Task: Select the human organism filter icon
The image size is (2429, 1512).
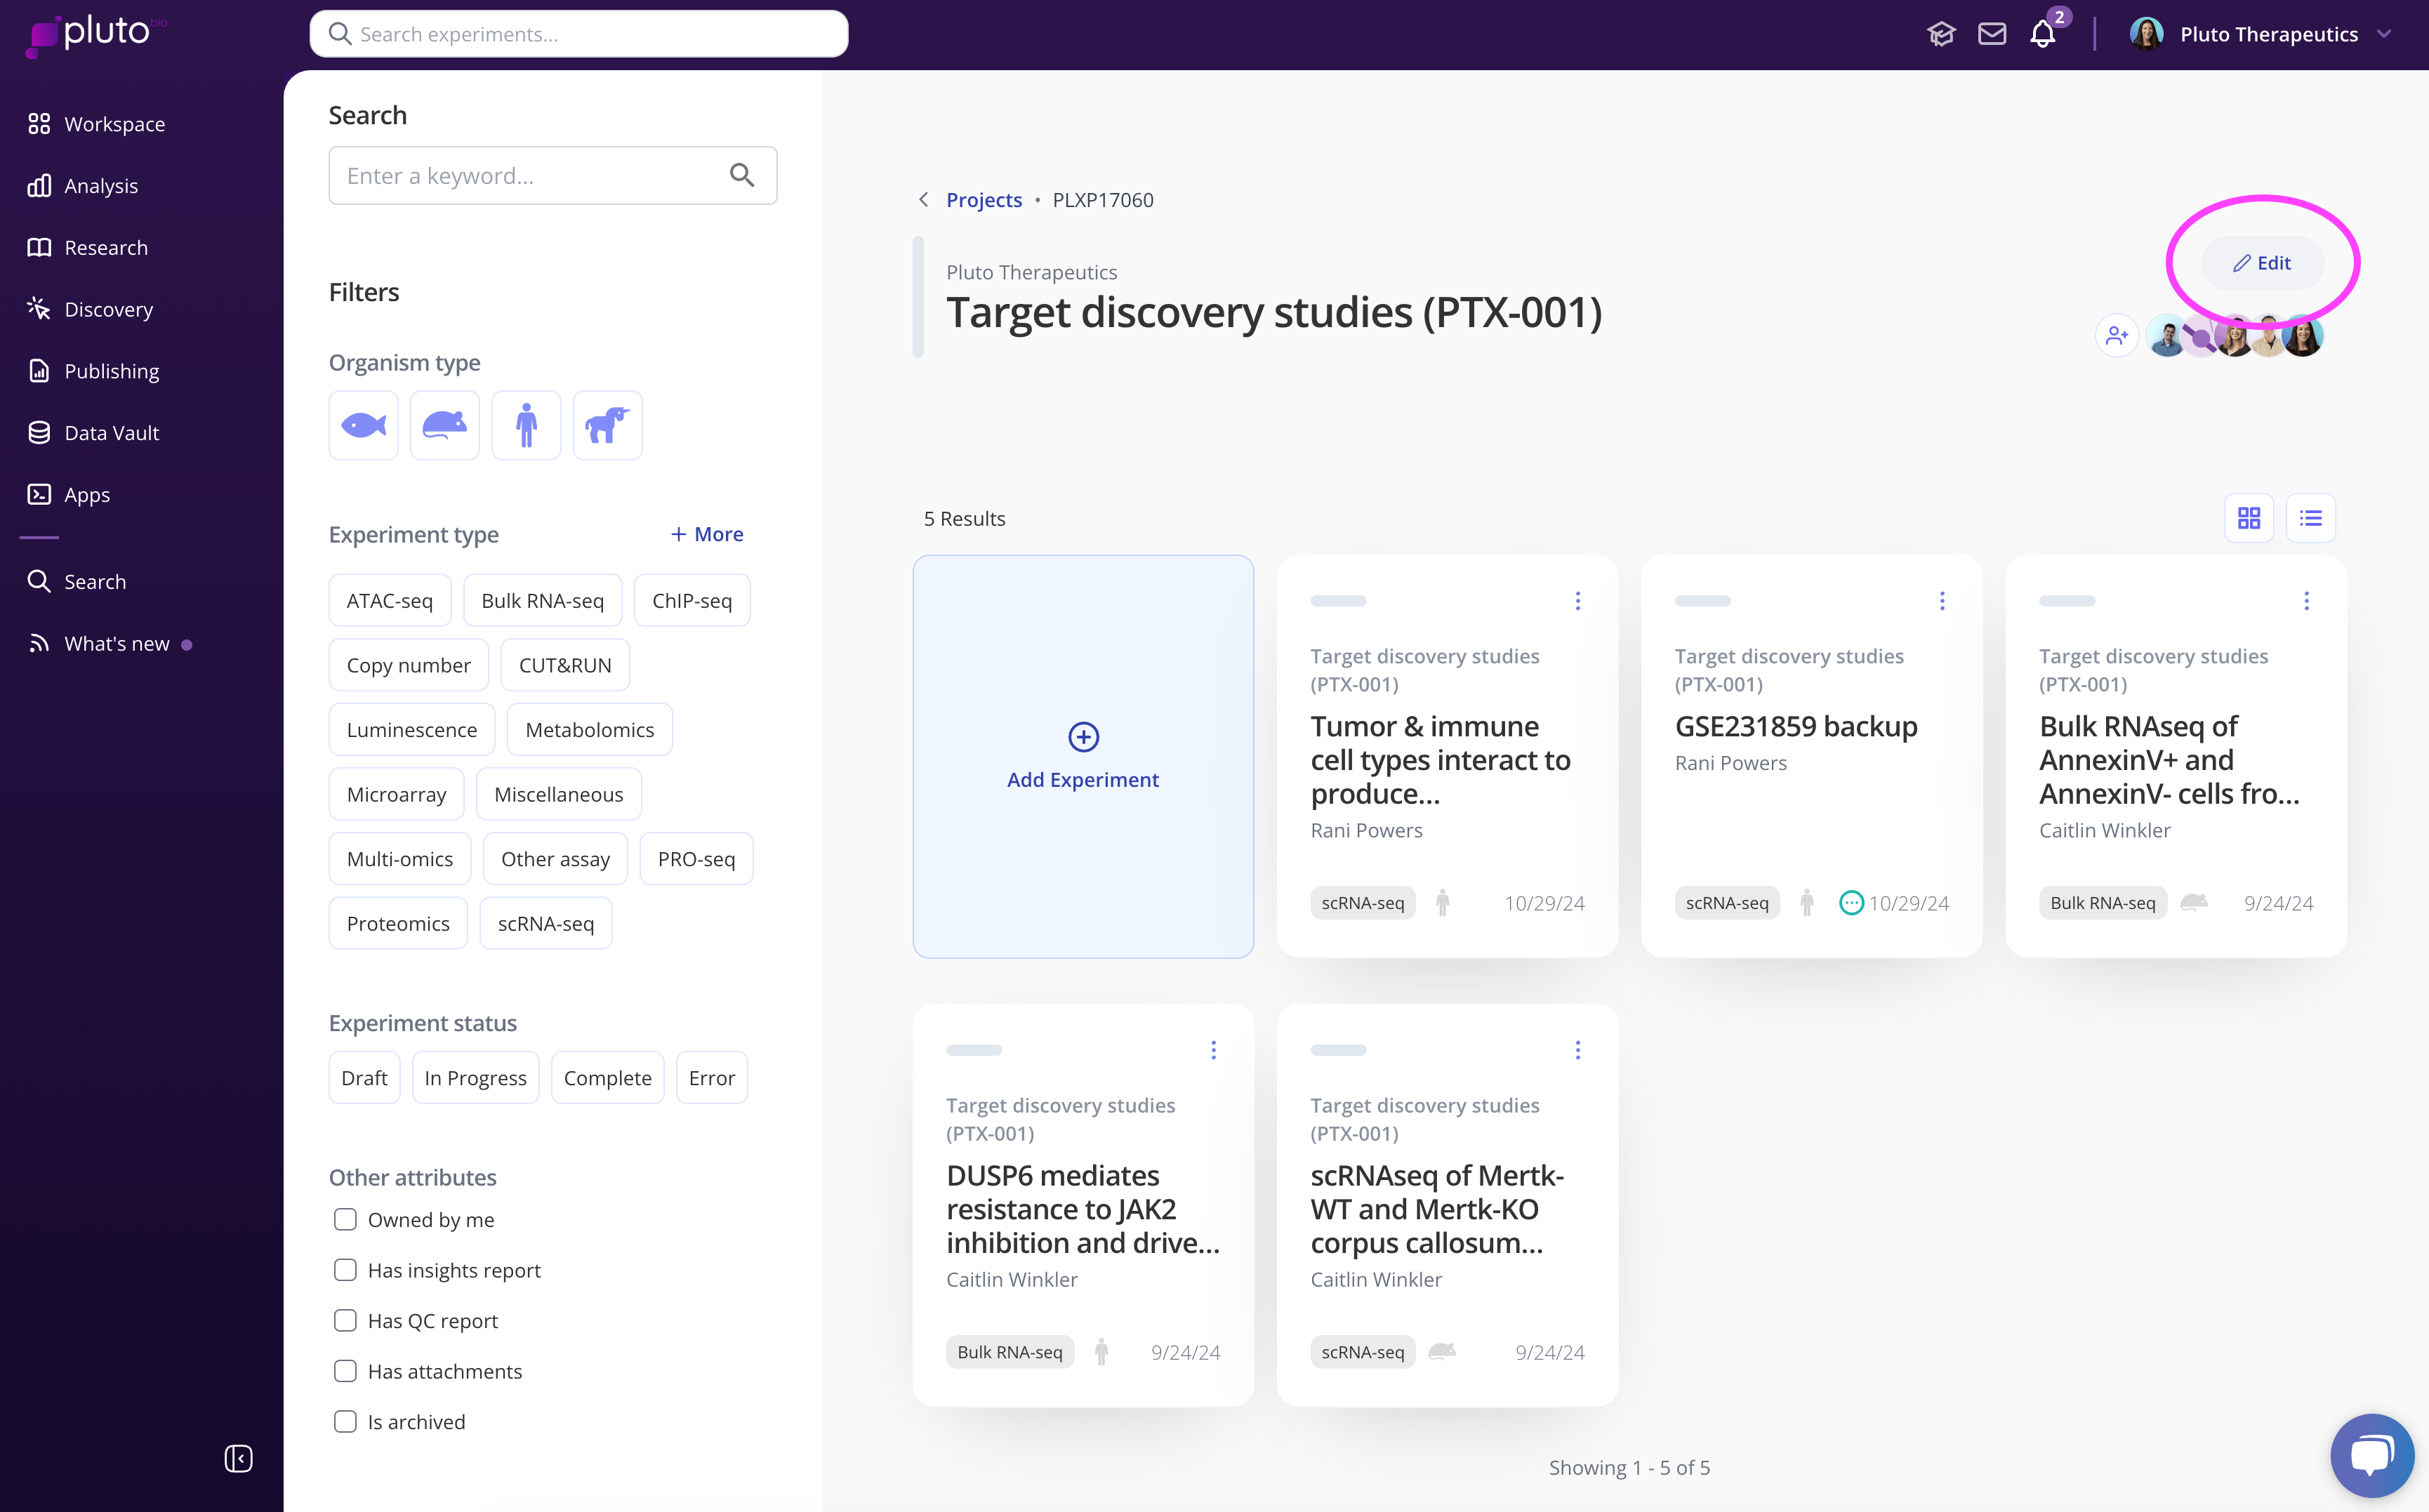Action: pyautogui.click(x=526, y=425)
